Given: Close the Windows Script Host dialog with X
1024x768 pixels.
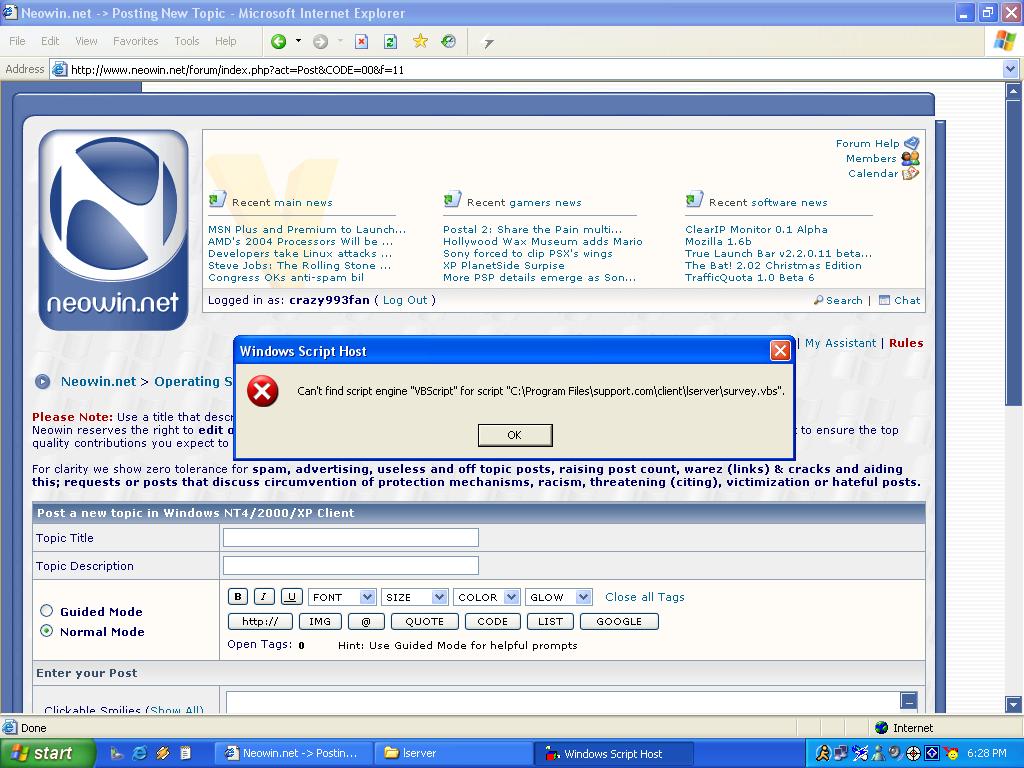Looking at the screenshot, I should pos(780,351).
